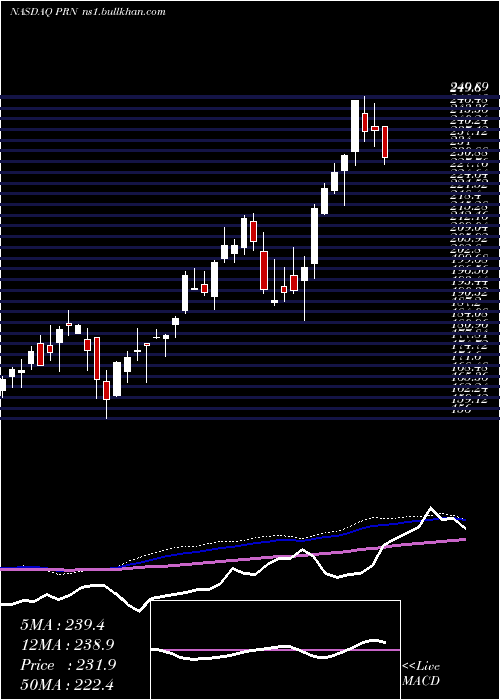Click the 50MA : 222.4 readout
Image resolution: width=500 pixels, height=700 pixels.
click(67, 685)
